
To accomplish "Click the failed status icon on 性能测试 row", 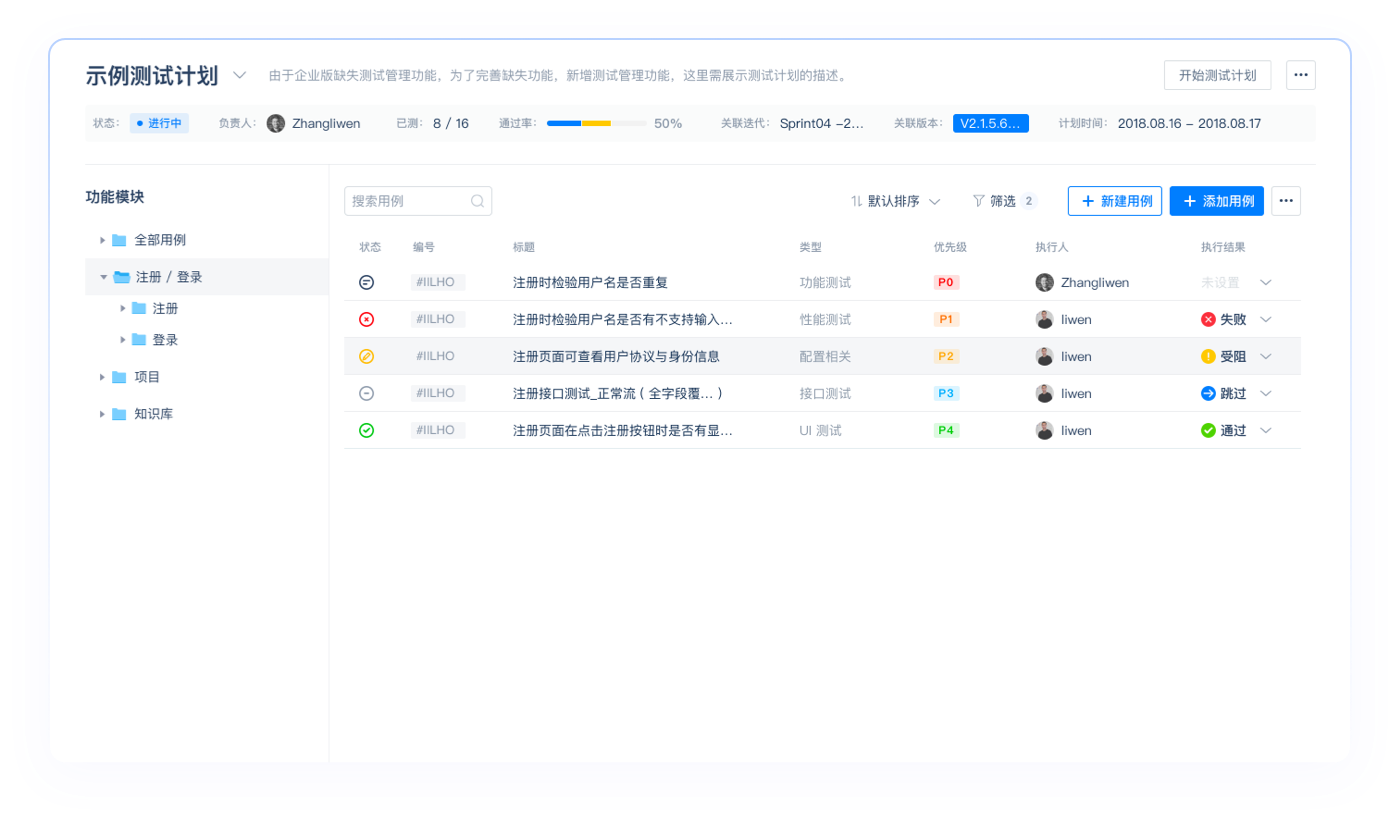I will pyautogui.click(x=367, y=319).
